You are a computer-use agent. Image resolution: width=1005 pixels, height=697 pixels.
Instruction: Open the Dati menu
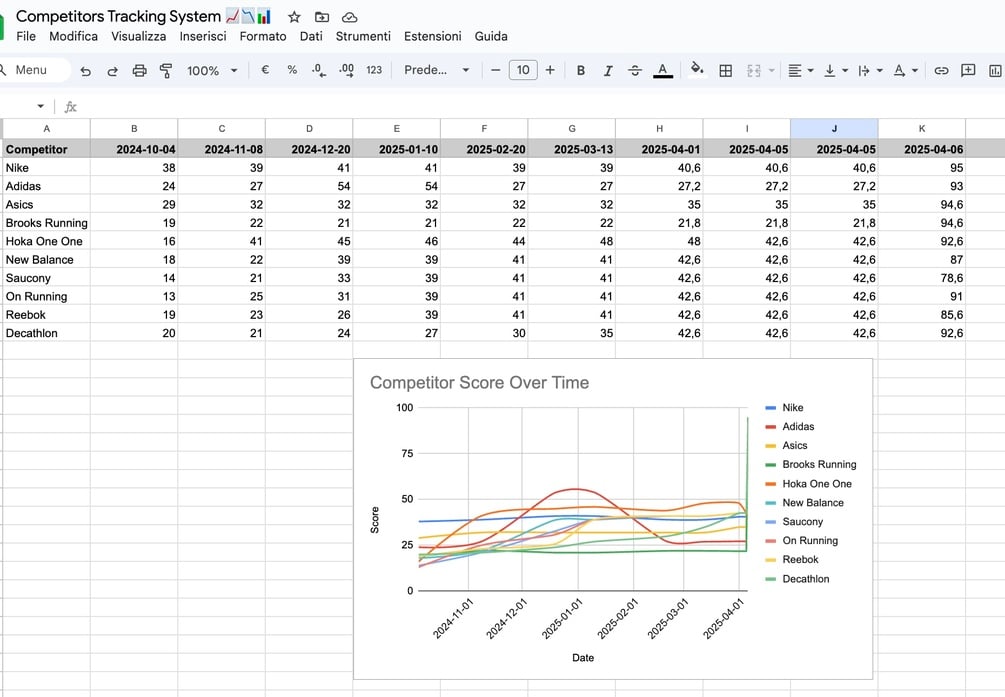pos(311,37)
